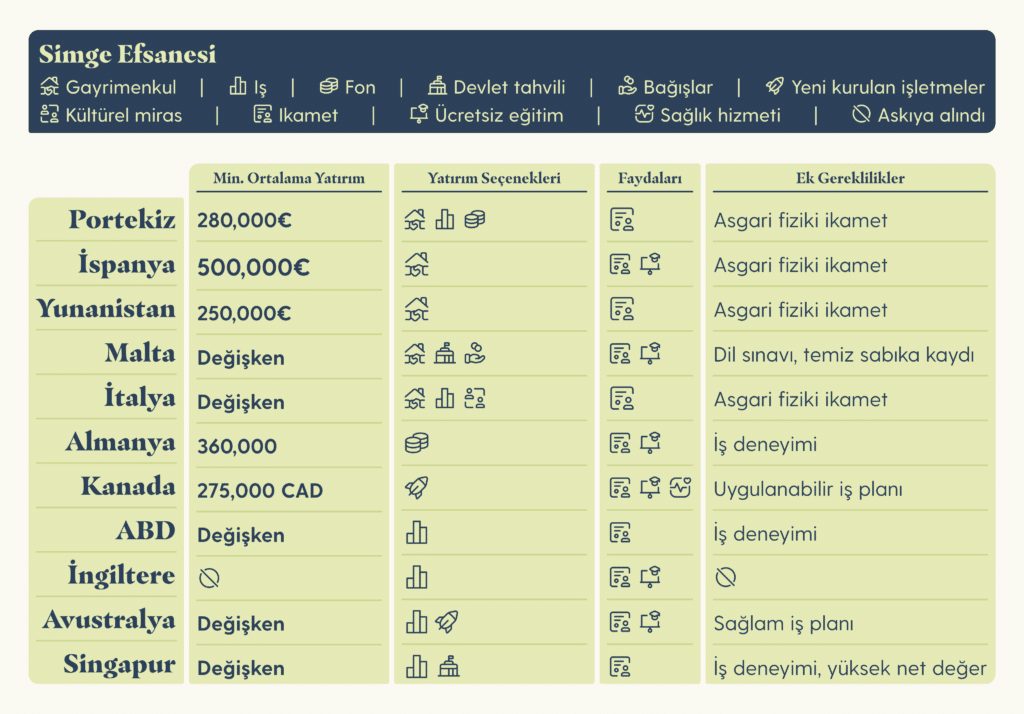Click the Kültürel miras icon in the legend
1024x714 pixels.
[x=50, y=115]
